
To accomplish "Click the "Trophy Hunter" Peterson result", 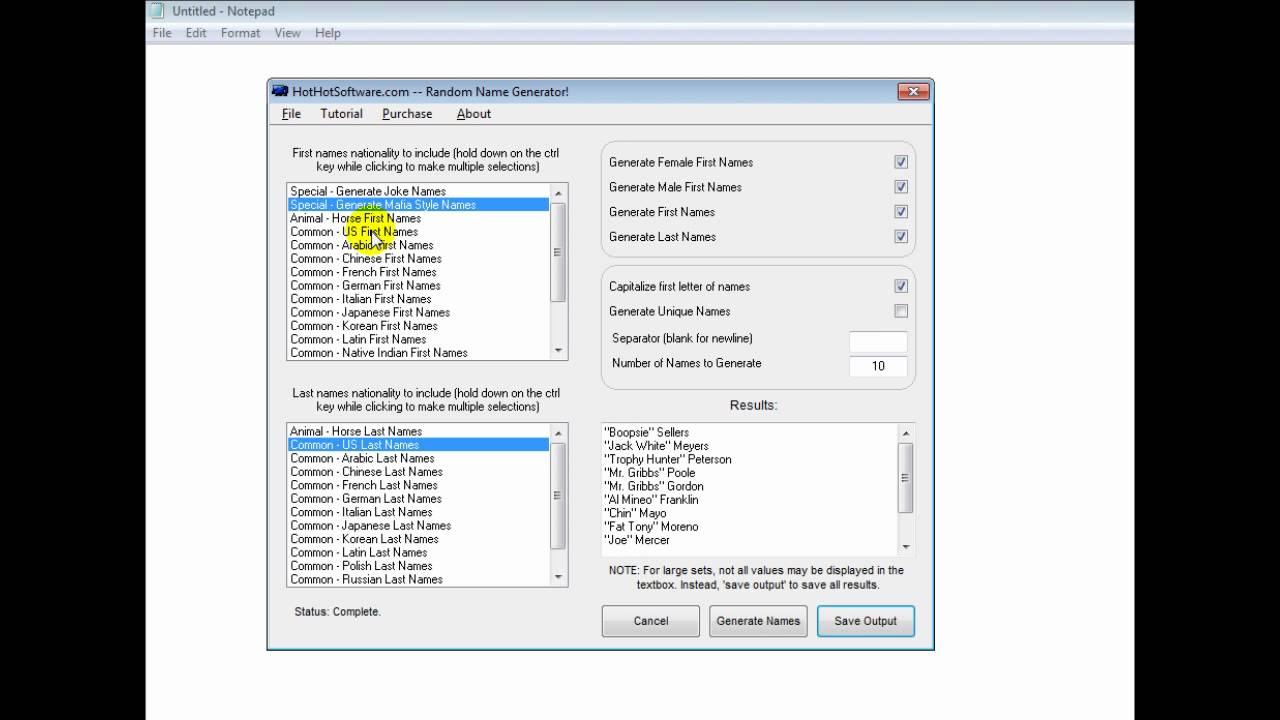I will pos(667,460).
